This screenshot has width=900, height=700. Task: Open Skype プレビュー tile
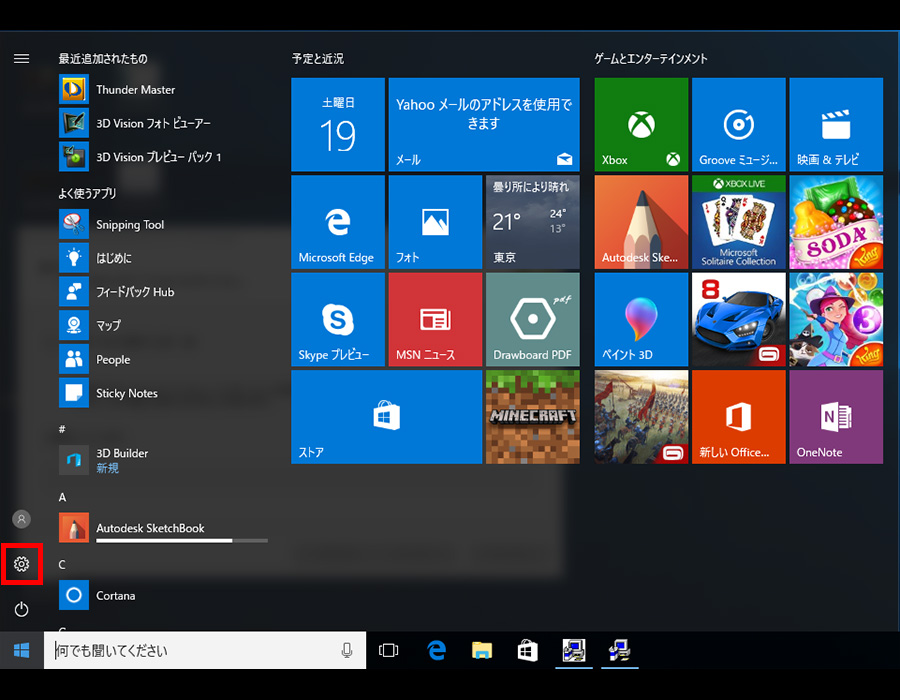click(x=338, y=320)
